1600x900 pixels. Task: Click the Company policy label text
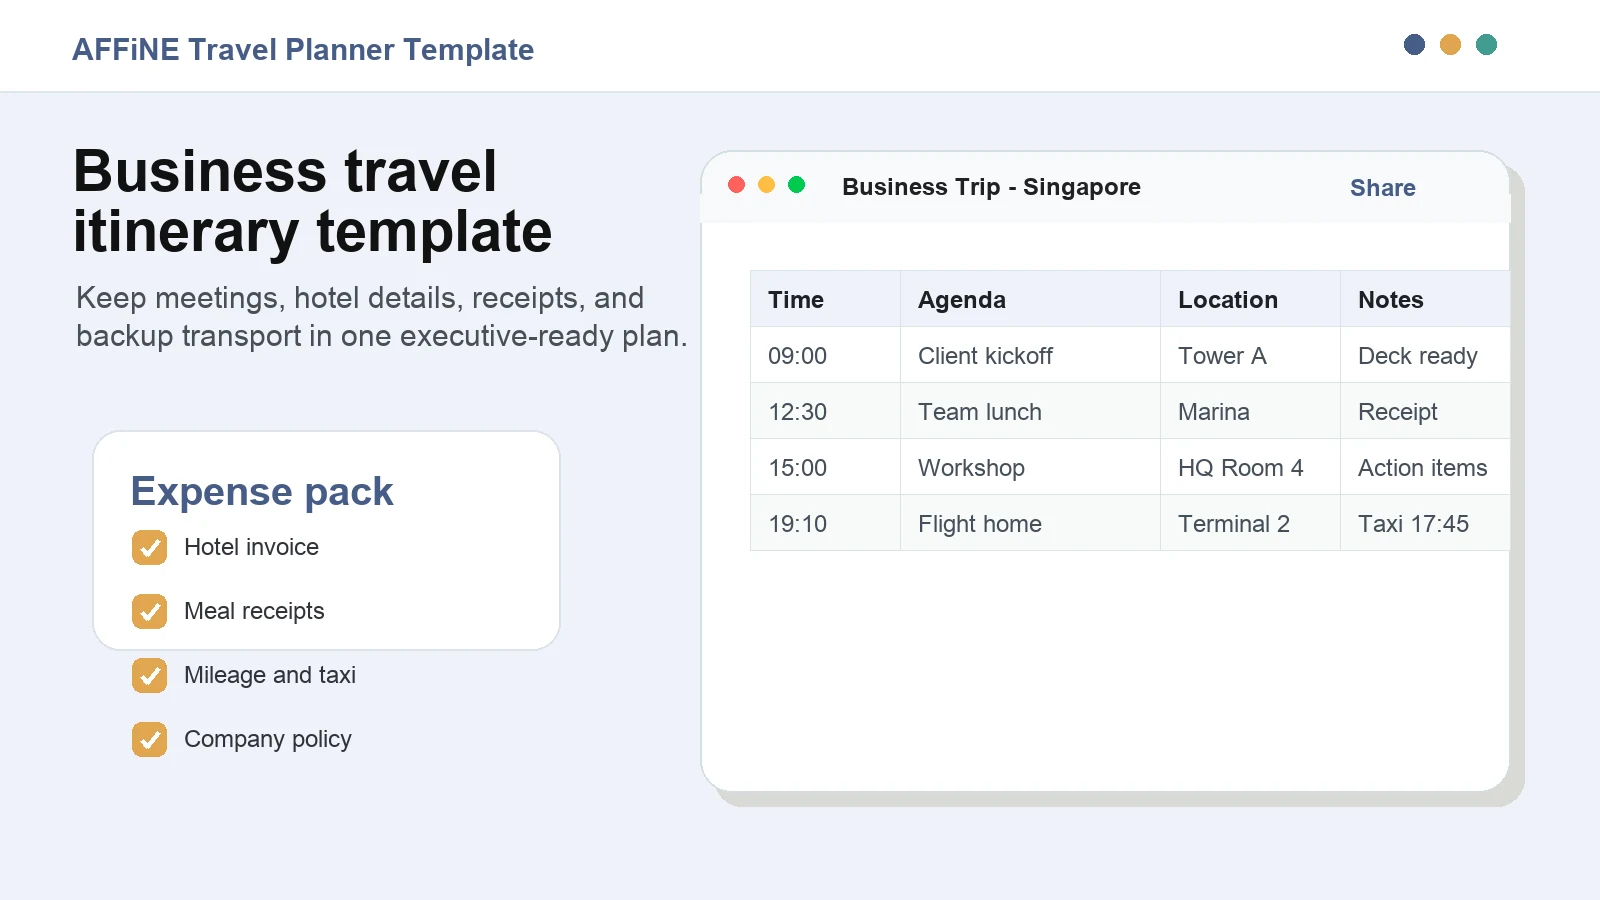[x=268, y=739]
